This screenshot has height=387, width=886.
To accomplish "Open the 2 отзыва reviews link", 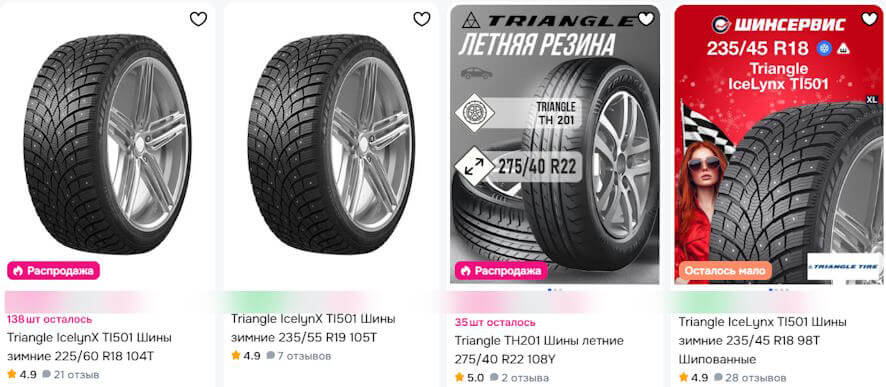I will coord(520,378).
